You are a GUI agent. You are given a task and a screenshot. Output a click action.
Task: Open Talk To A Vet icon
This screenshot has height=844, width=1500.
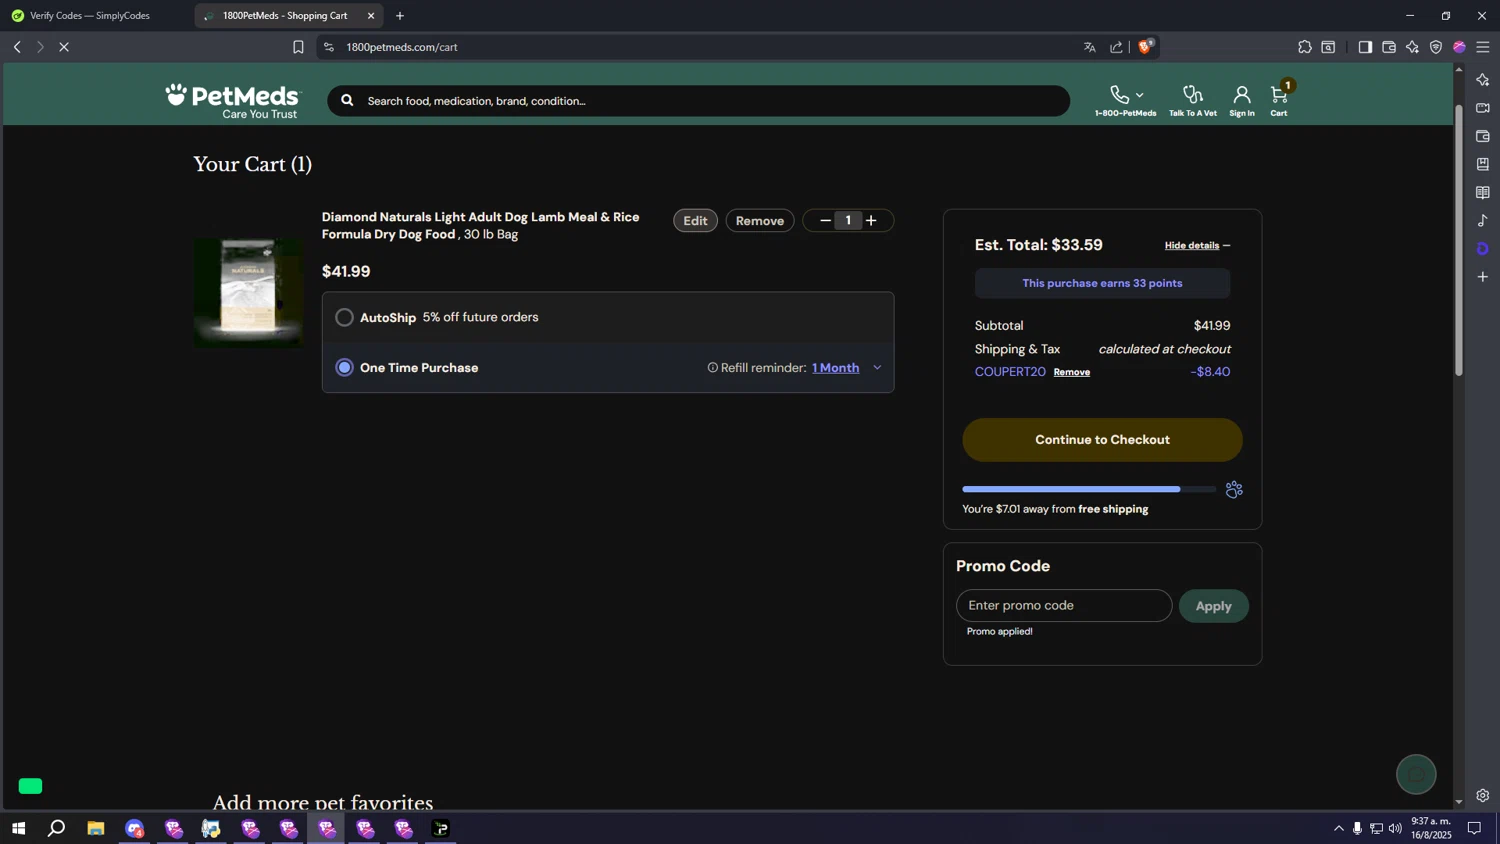point(1192,95)
